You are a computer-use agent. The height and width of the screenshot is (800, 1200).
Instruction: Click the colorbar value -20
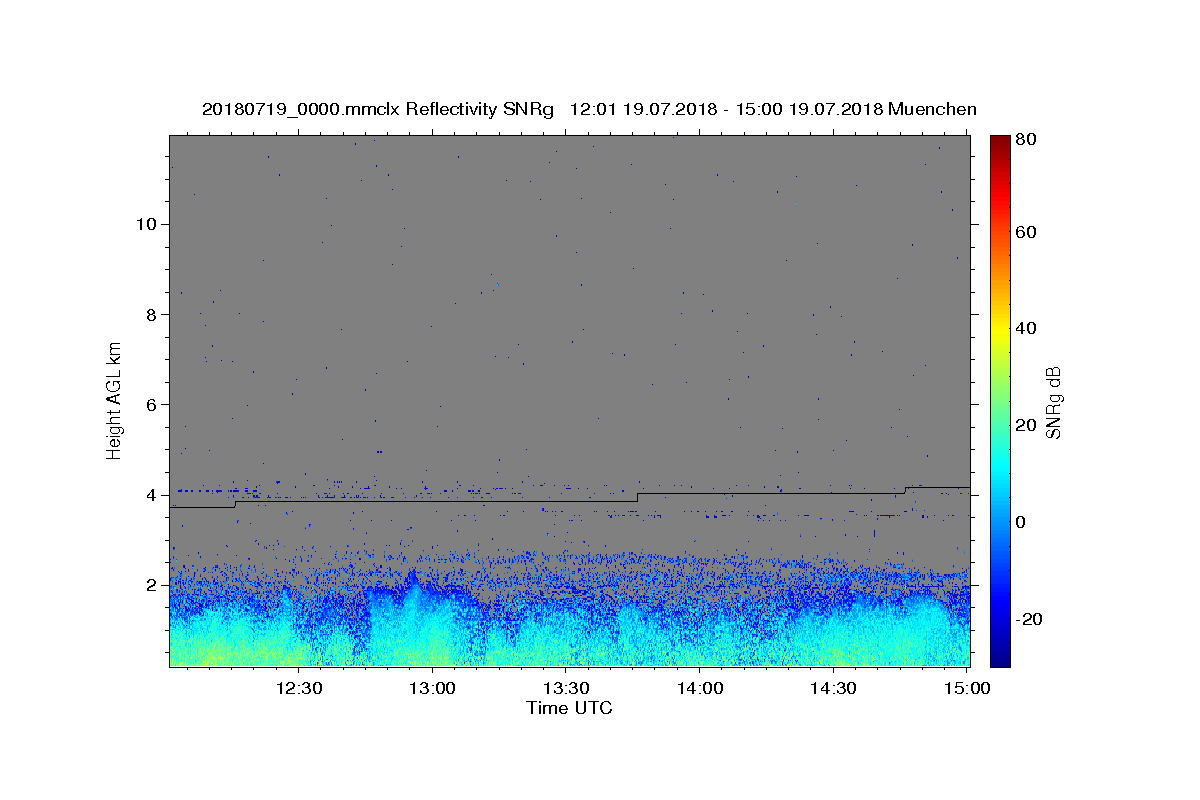1031,619
